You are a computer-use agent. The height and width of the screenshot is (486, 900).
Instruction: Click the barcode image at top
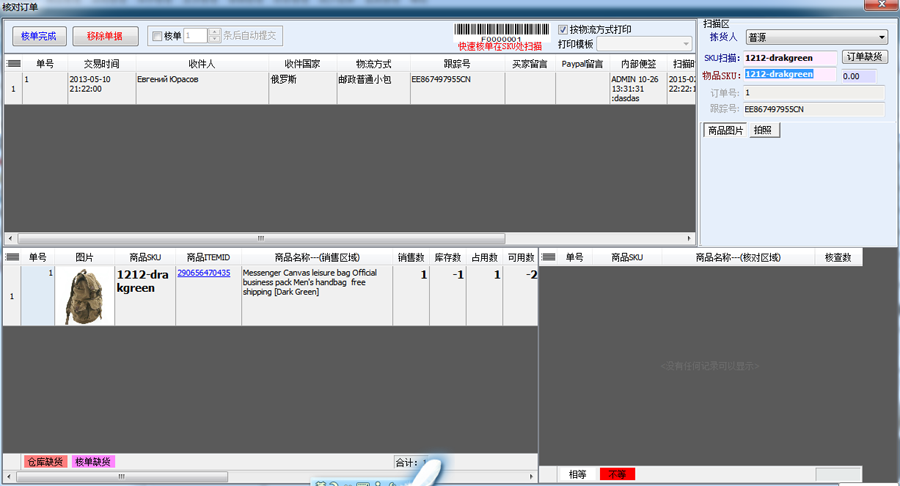(x=500, y=31)
